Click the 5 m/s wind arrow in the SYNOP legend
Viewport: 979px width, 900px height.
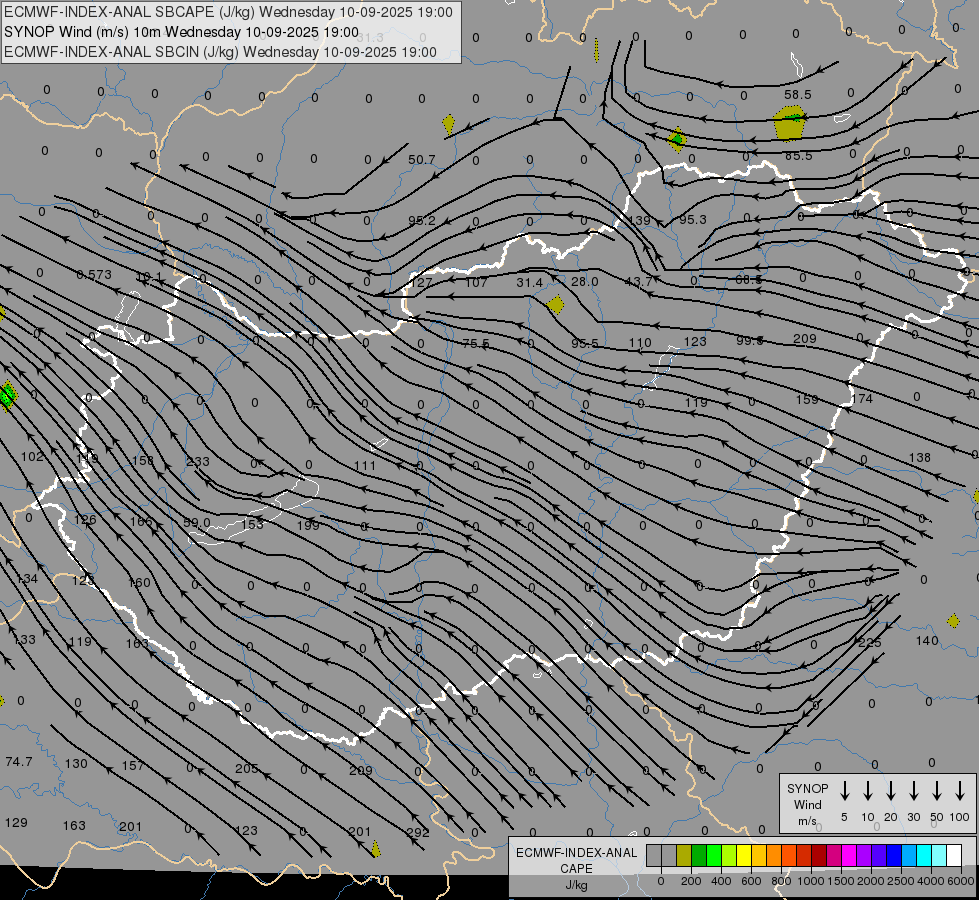point(844,791)
